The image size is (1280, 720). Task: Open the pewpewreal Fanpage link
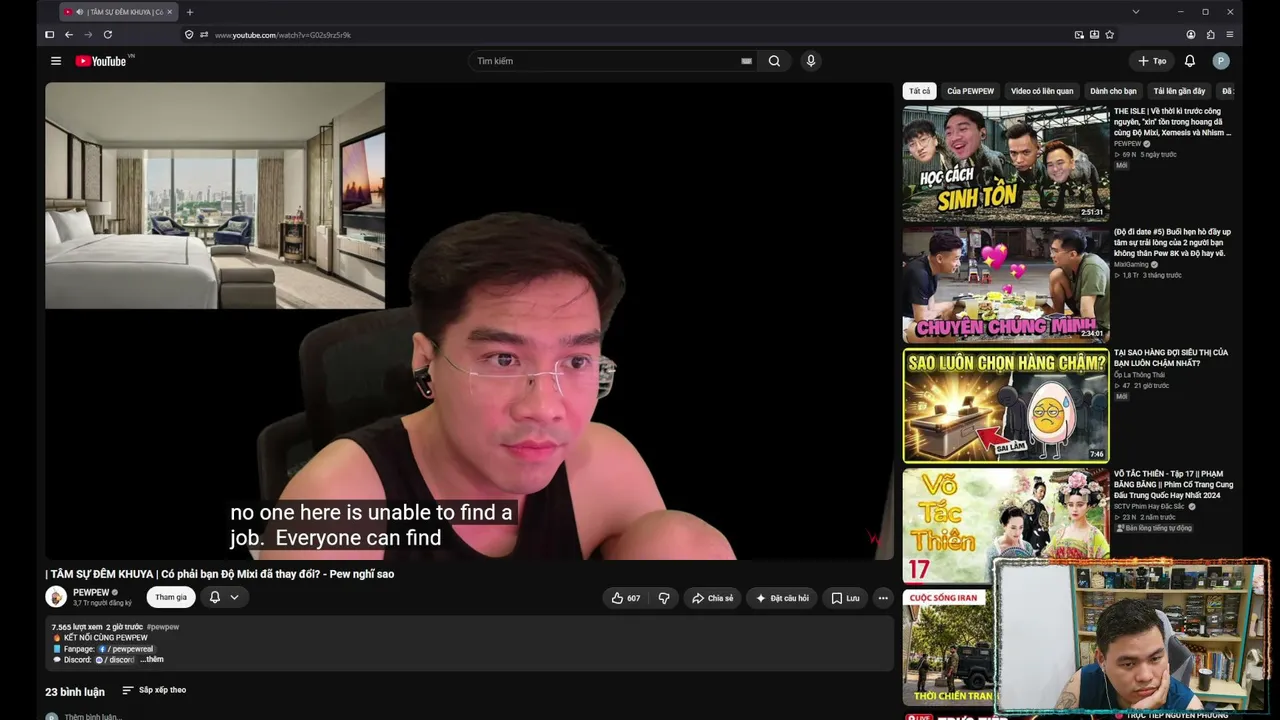point(126,649)
